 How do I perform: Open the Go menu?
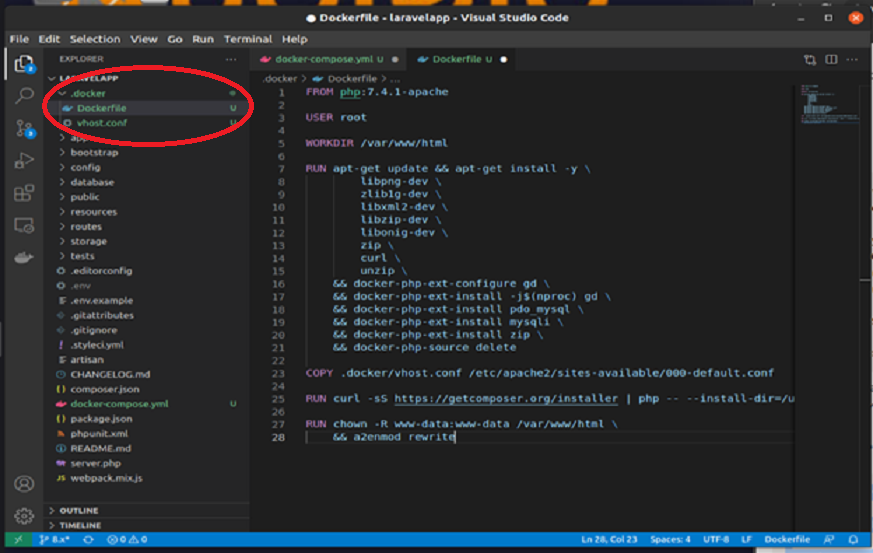[175, 39]
